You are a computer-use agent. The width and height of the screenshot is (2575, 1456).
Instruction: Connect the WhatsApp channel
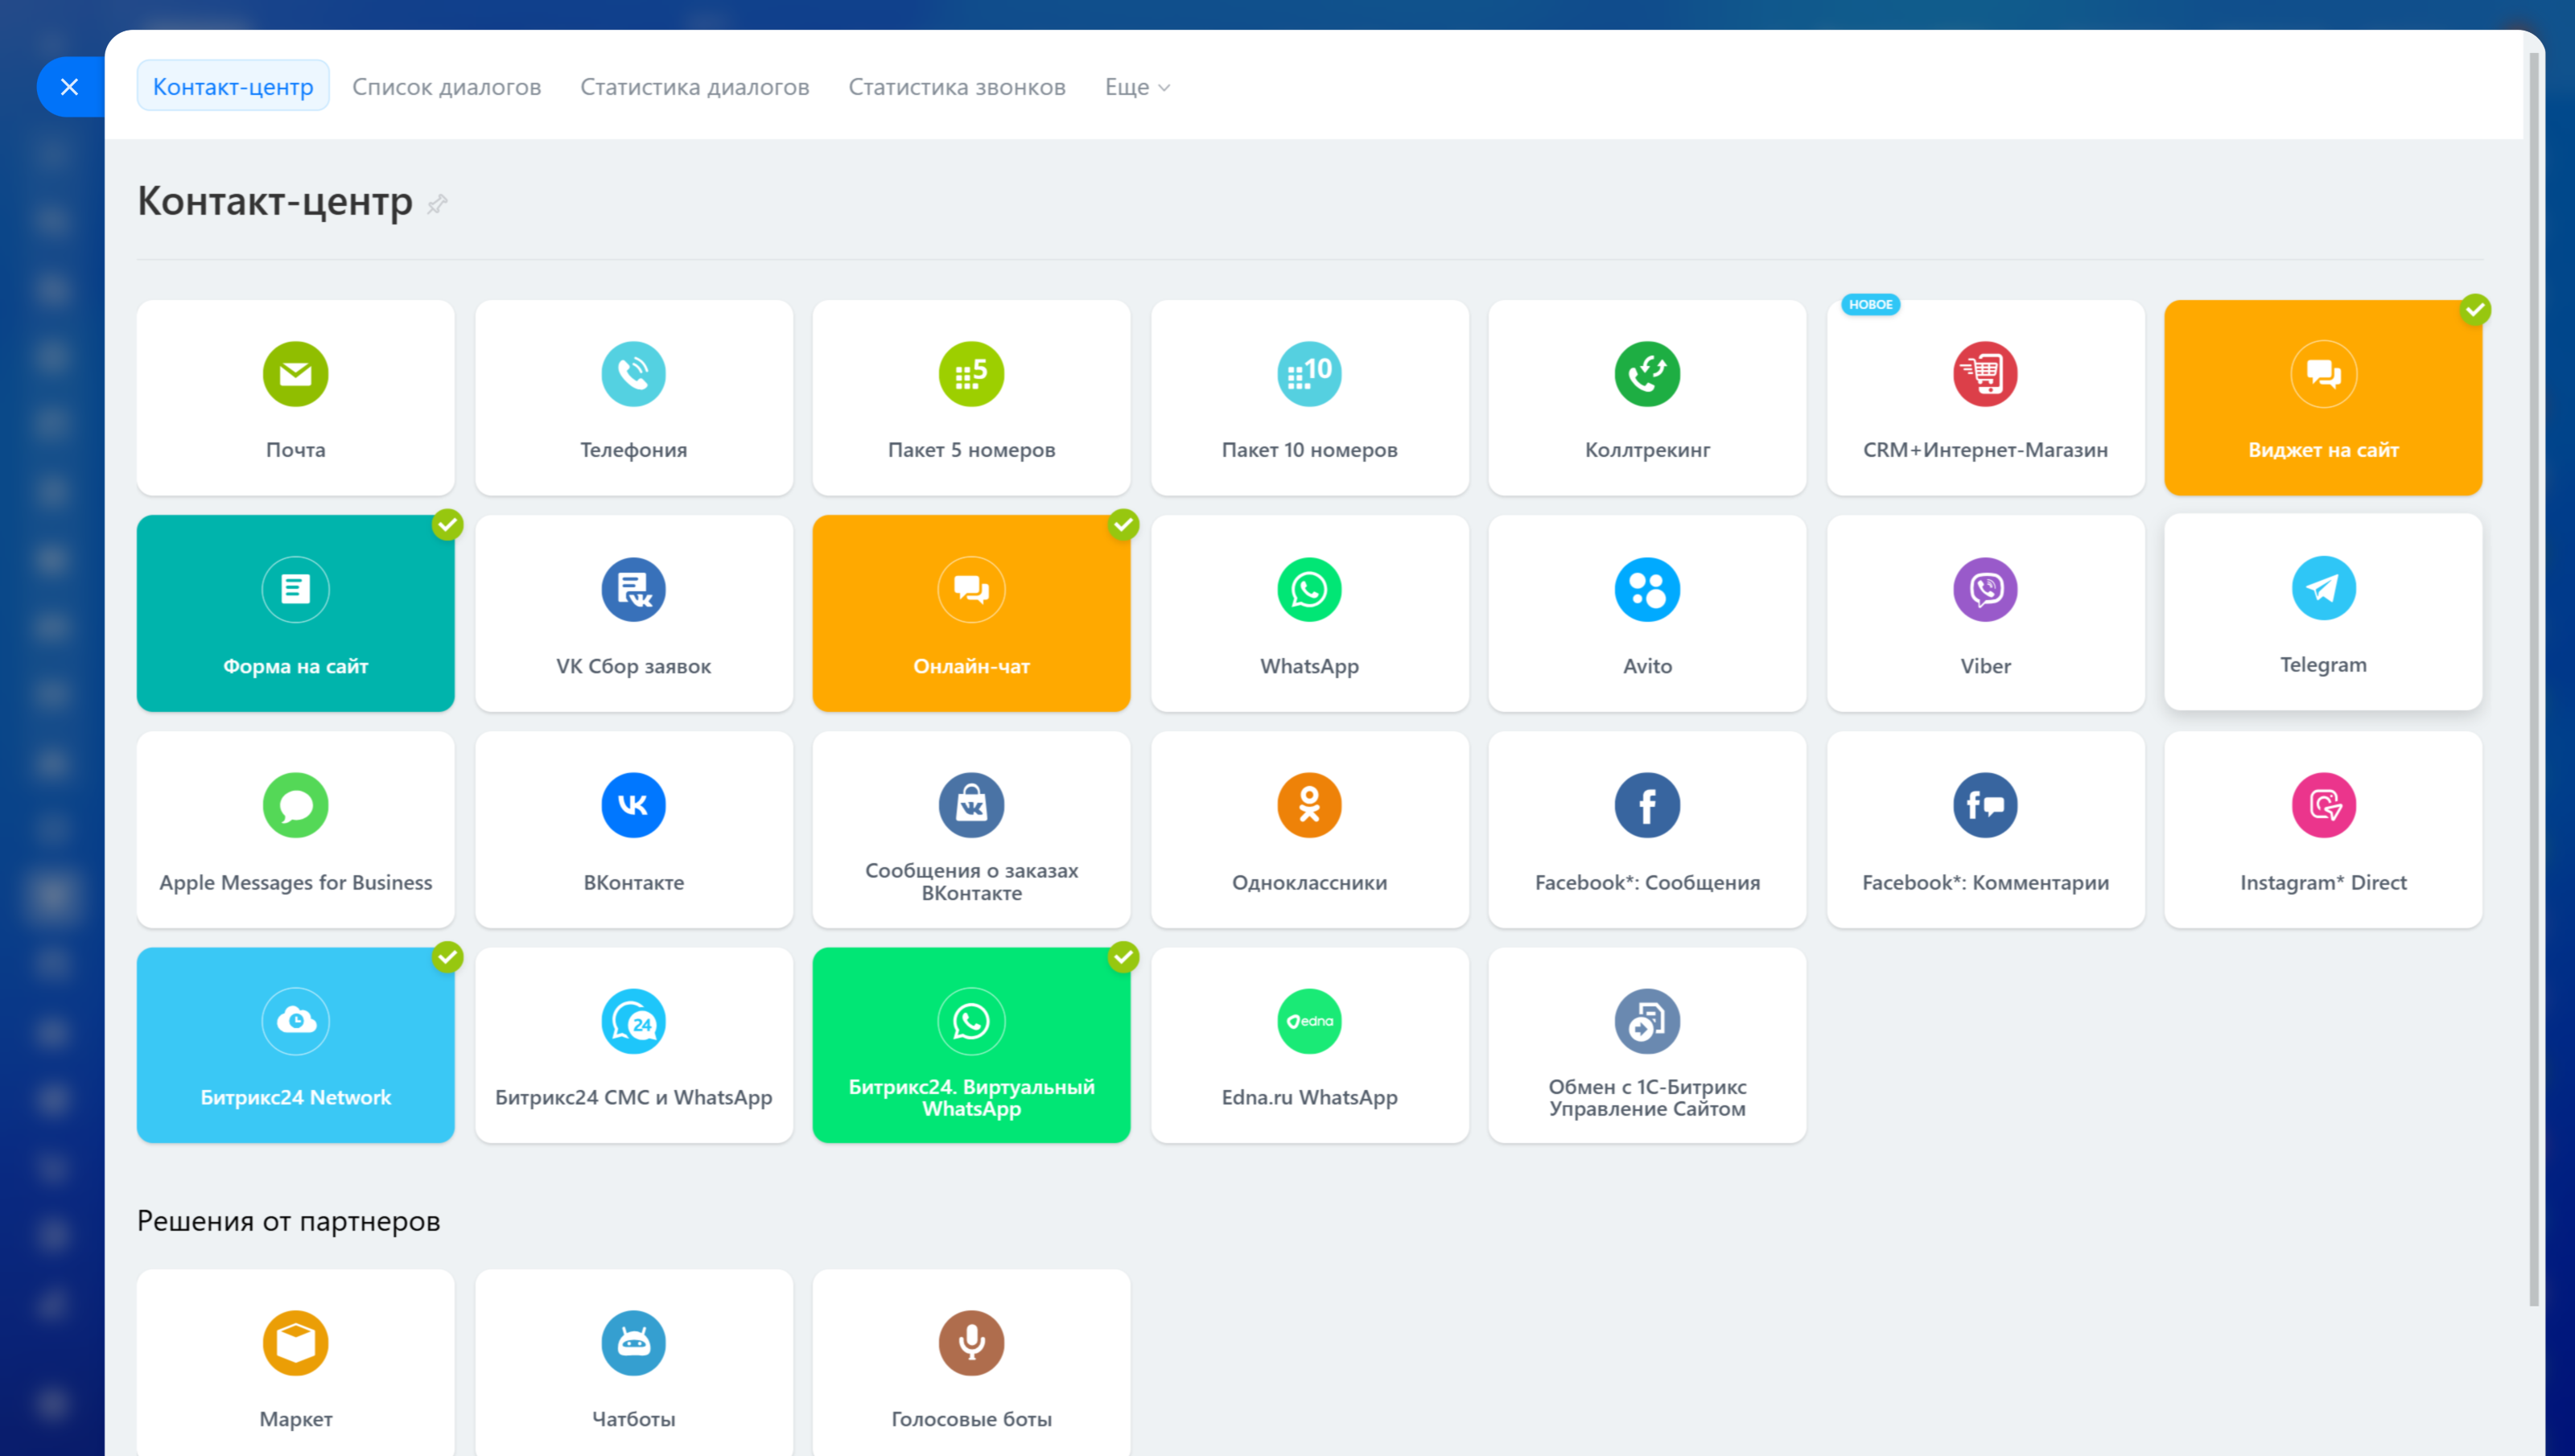[x=1309, y=613]
